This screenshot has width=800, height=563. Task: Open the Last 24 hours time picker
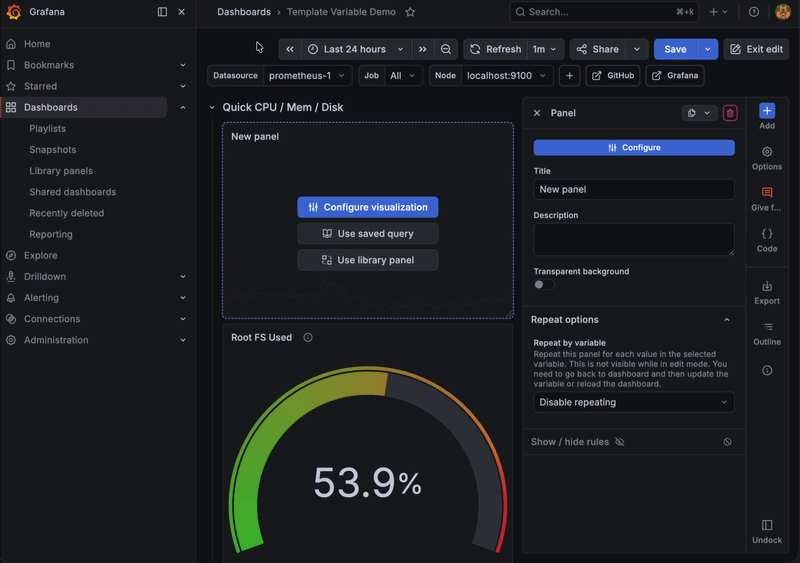click(356, 49)
